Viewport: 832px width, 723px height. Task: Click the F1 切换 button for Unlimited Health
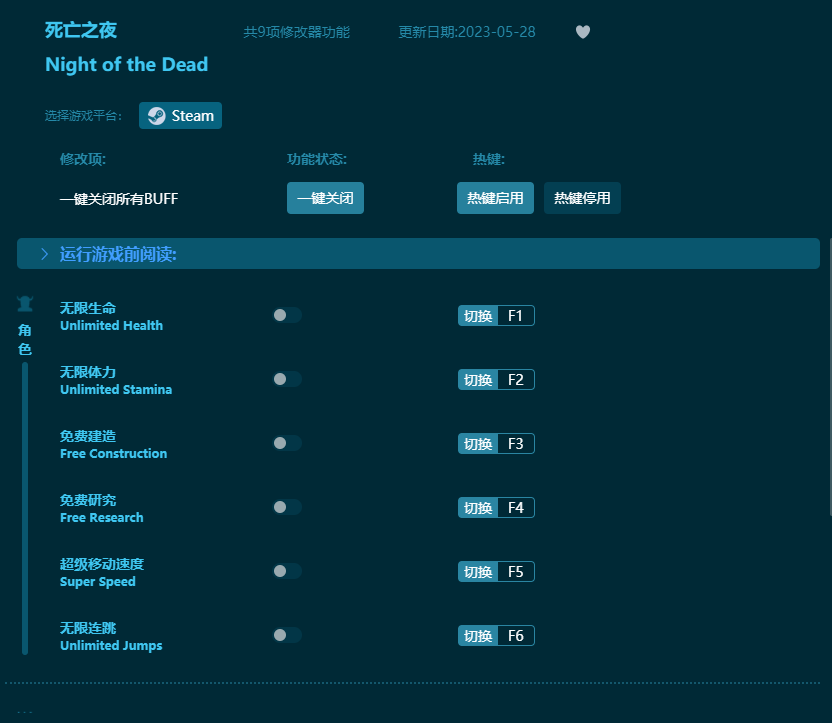(x=496, y=315)
